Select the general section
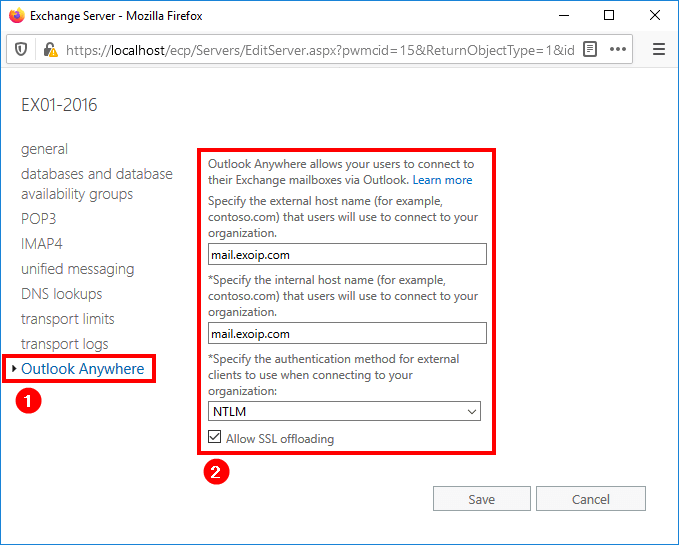 44,149
